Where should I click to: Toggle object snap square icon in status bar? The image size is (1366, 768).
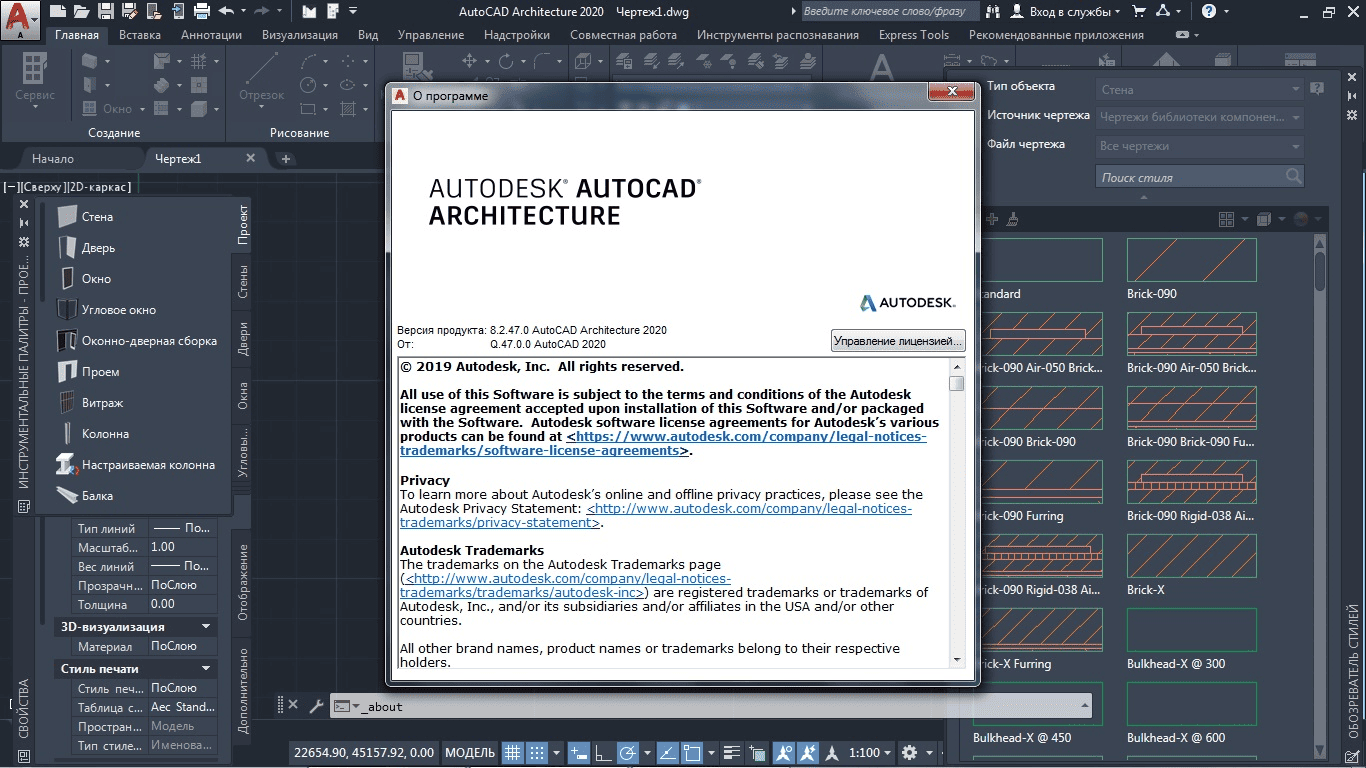tap(693, 752)
